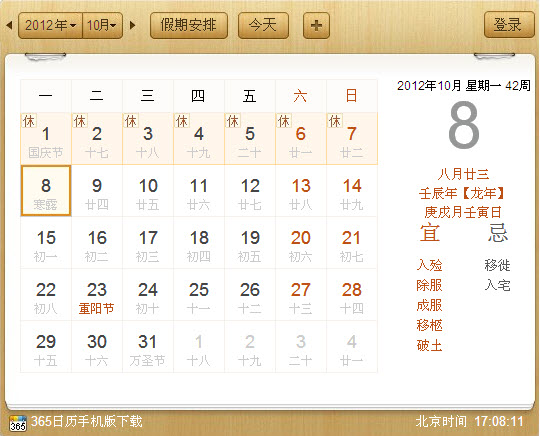Open 假期安排 holiday schedule

pos(189,25)
